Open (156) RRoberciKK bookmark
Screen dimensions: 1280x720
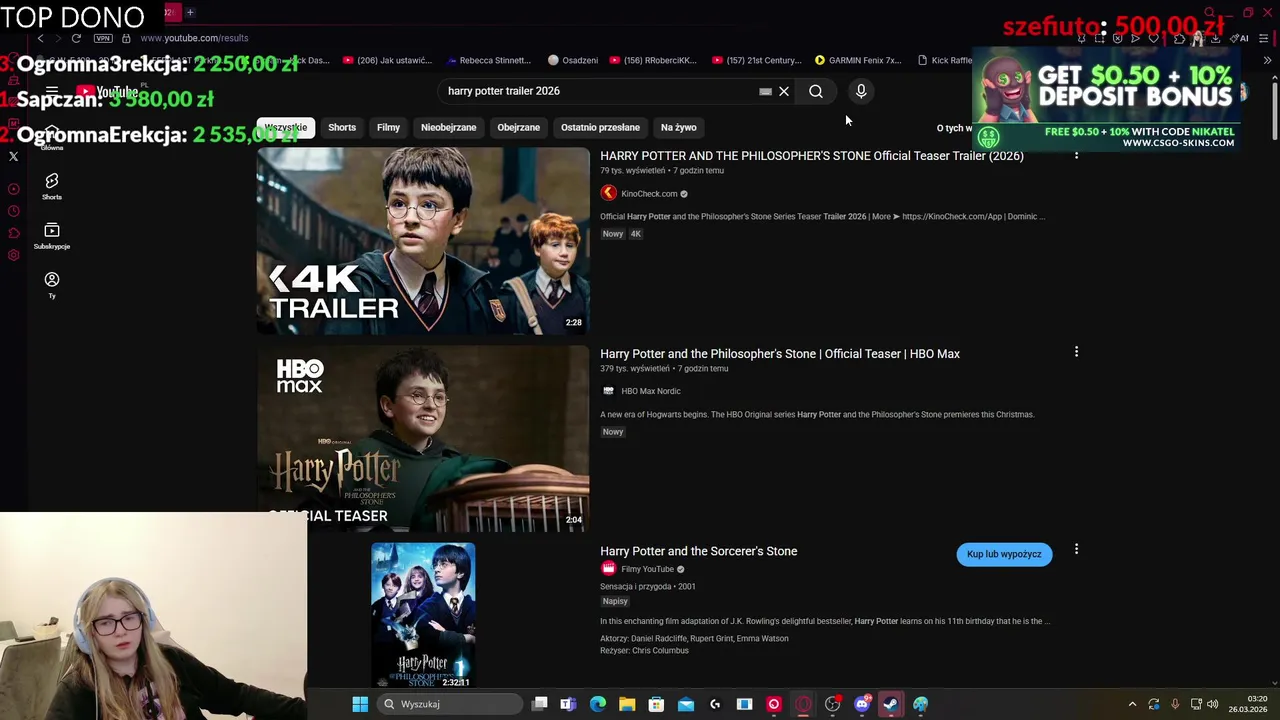click(x=653, y=60)
